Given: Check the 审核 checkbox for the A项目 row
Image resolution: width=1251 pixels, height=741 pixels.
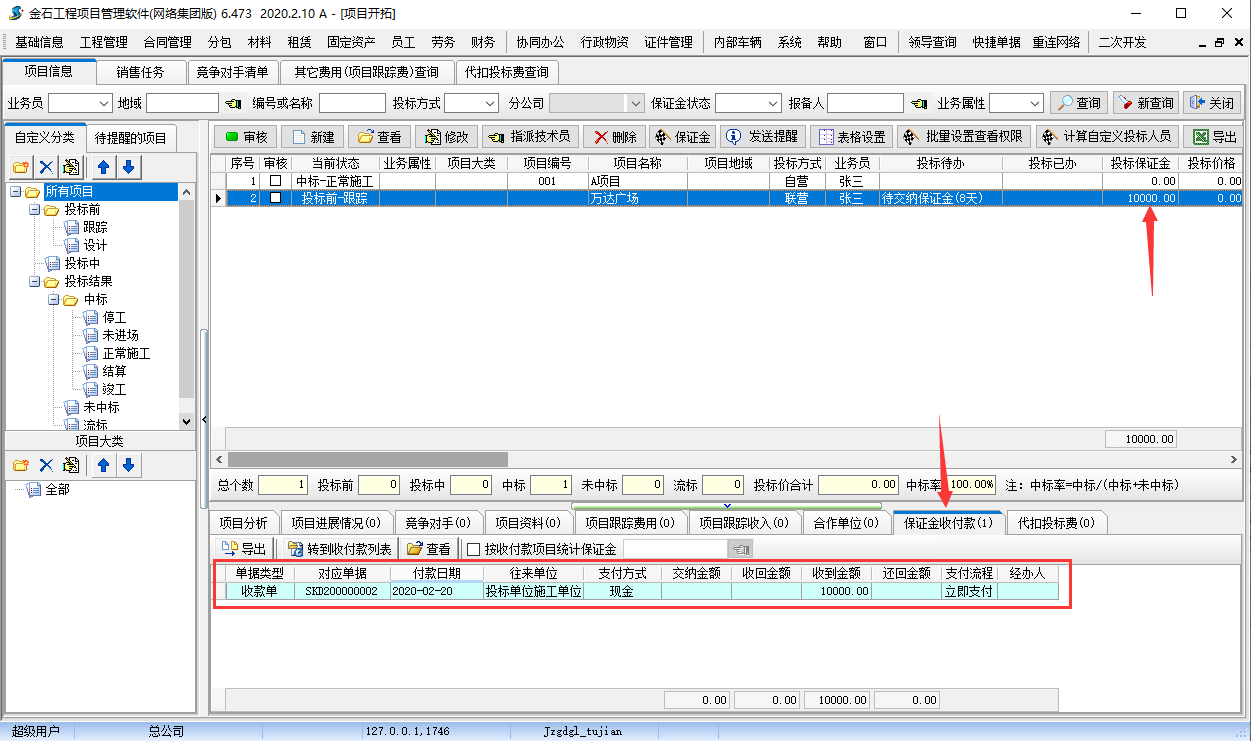Looking at the screenshot, I should pos(275,181).
